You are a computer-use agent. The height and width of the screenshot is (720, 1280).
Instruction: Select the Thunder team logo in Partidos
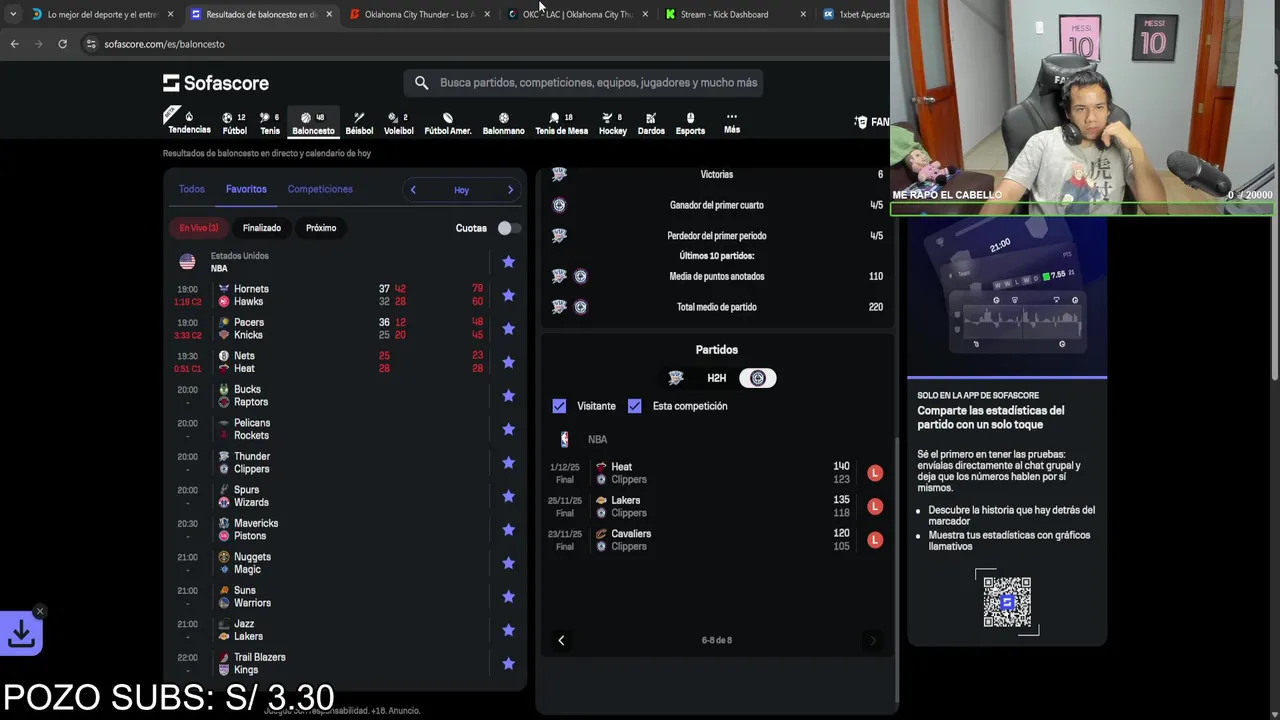point(676,378)
